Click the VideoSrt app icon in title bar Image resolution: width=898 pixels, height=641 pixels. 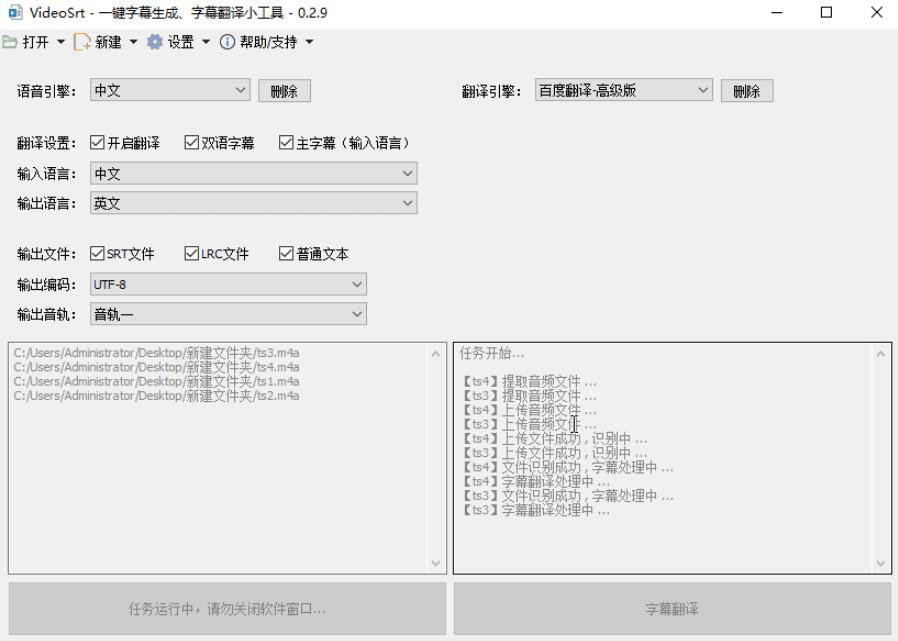coord(15,12)
